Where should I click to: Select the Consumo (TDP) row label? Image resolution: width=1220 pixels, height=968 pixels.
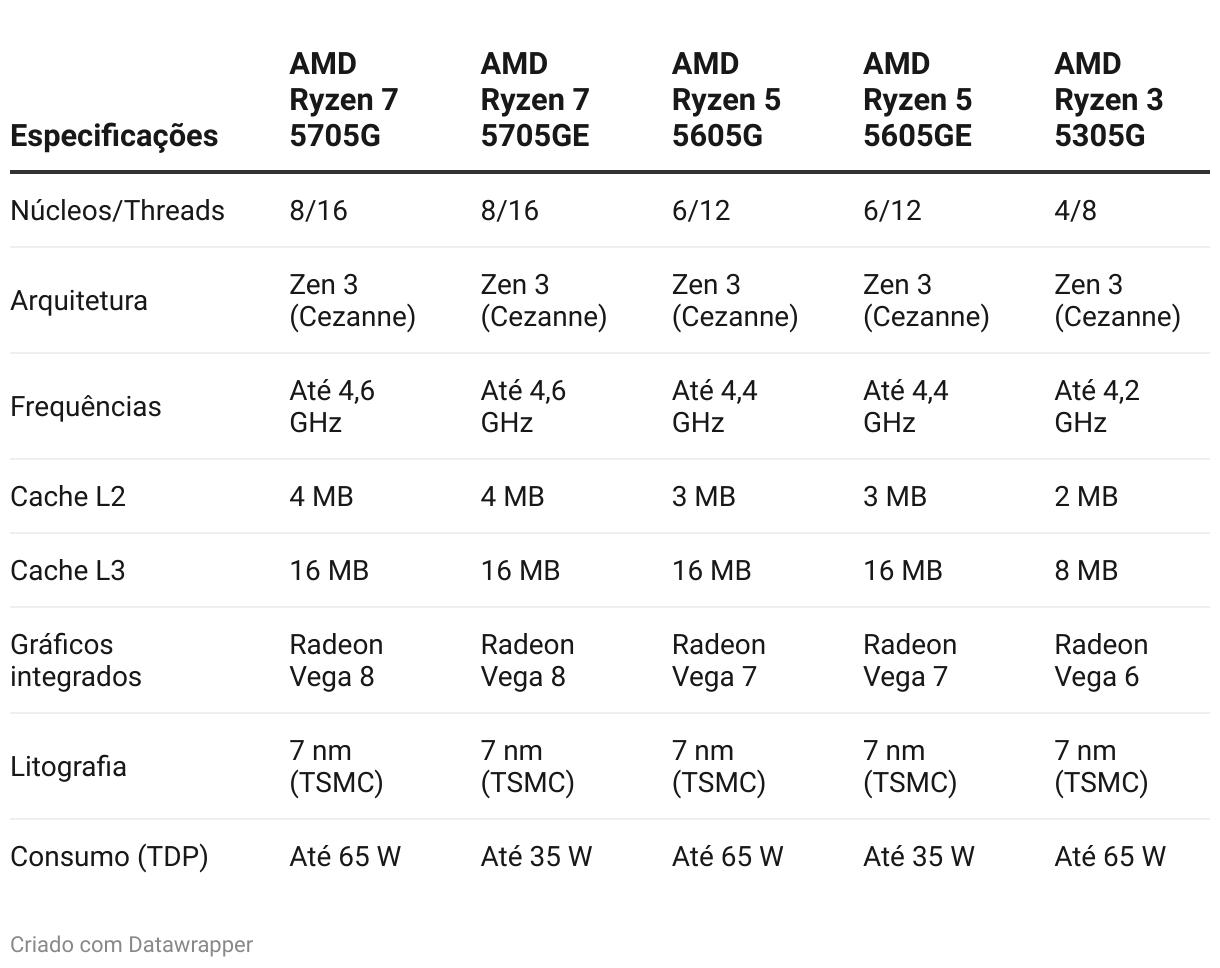coord(109,856)
